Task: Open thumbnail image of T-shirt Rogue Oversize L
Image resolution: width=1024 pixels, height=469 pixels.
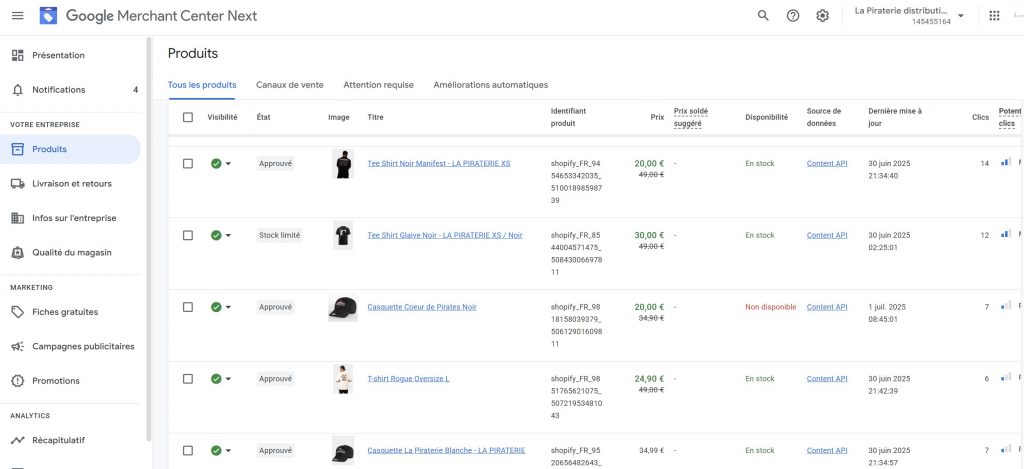Action: (343, 379)
